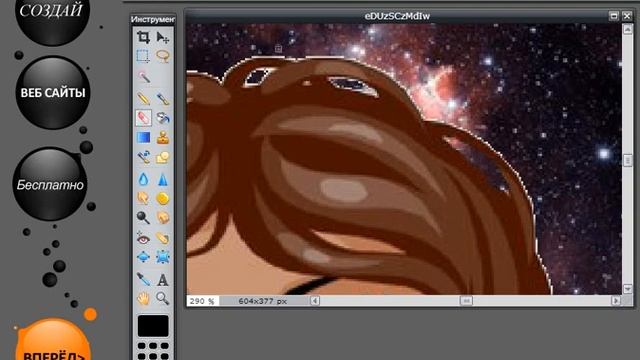Select the Blur droplet tool
Image resolution: width=640 pixels, height=360 pixels.
point(143,179)
